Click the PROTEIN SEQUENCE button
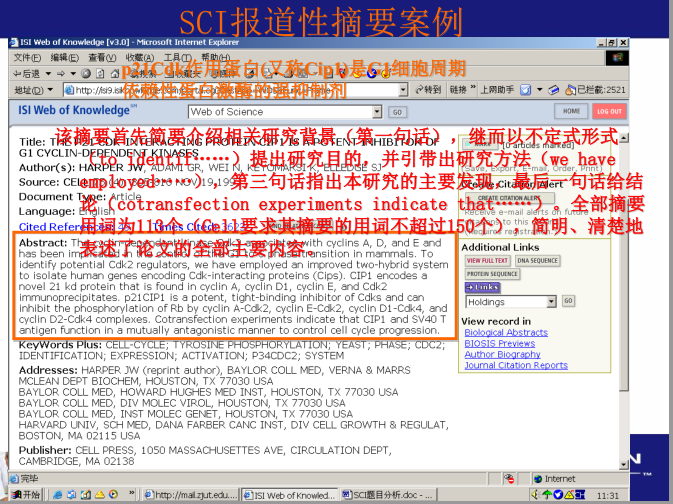This screenshot has width=673, height=504. click(x=492, y=274)
